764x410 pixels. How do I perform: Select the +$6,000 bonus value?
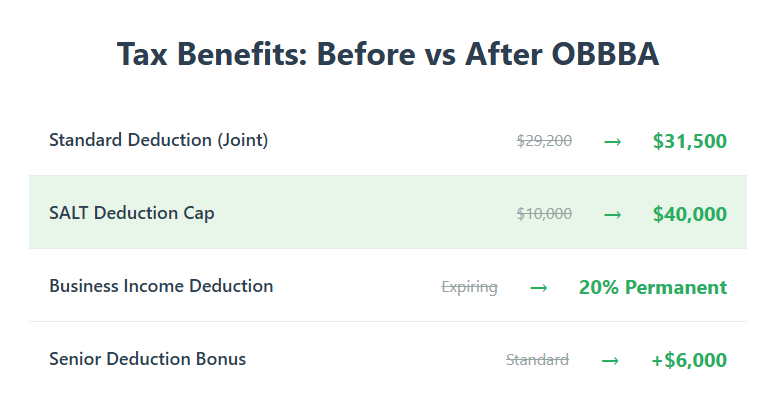[689, 360]
